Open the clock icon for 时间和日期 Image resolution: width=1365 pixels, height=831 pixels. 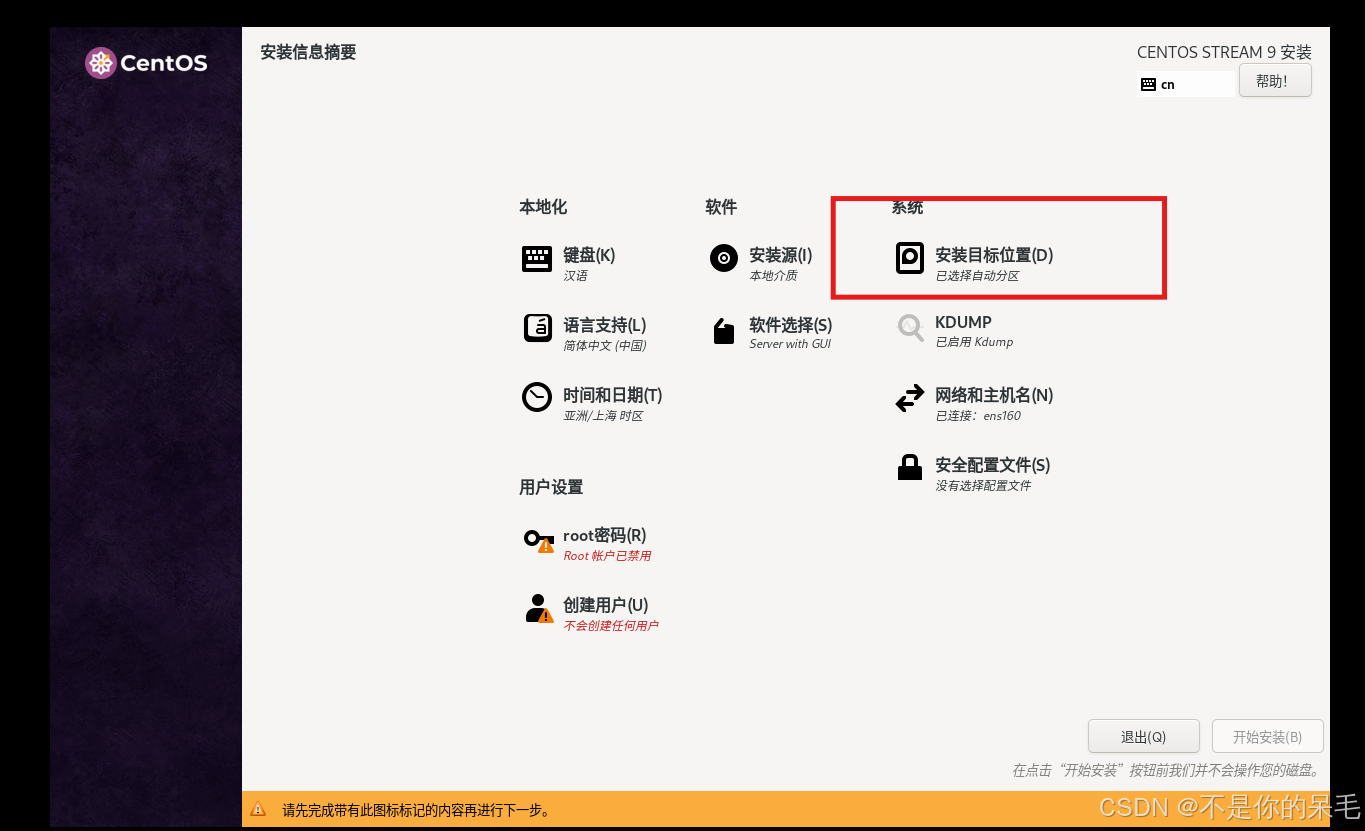[x=537, y=397]
